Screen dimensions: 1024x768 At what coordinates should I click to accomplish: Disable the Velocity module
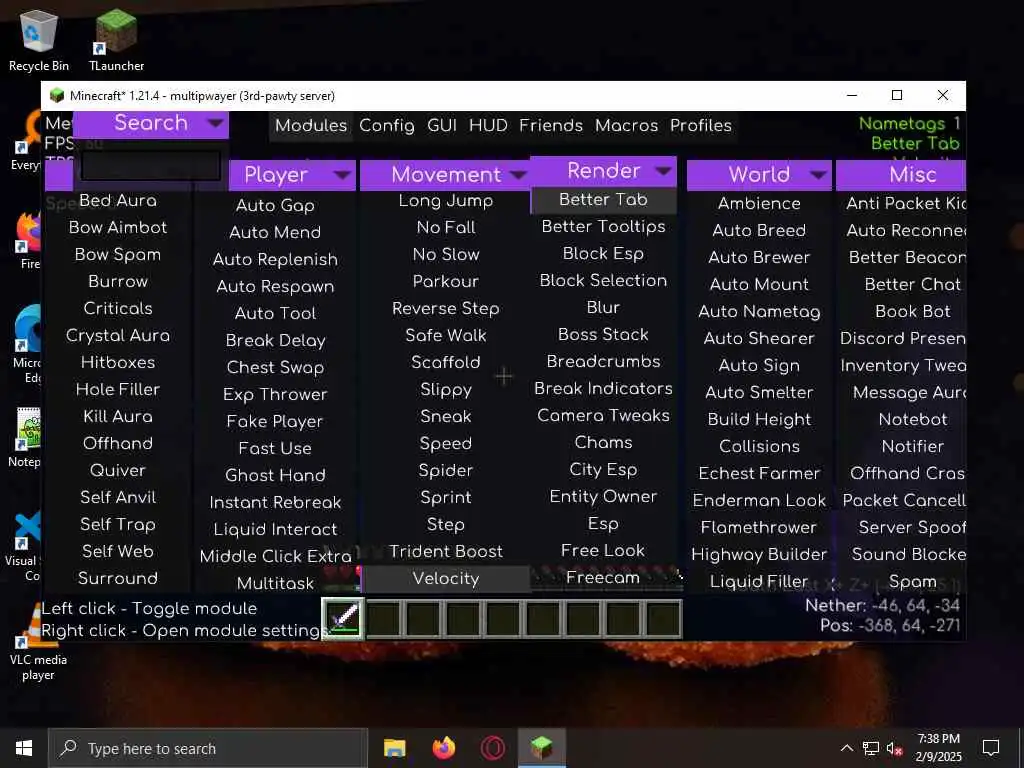tap(446, 579)
